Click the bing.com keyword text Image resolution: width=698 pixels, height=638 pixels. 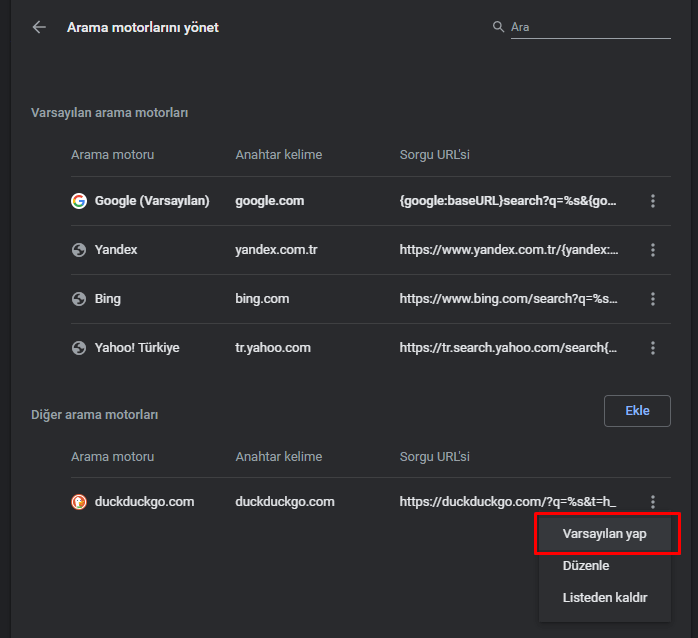point(262,299)
